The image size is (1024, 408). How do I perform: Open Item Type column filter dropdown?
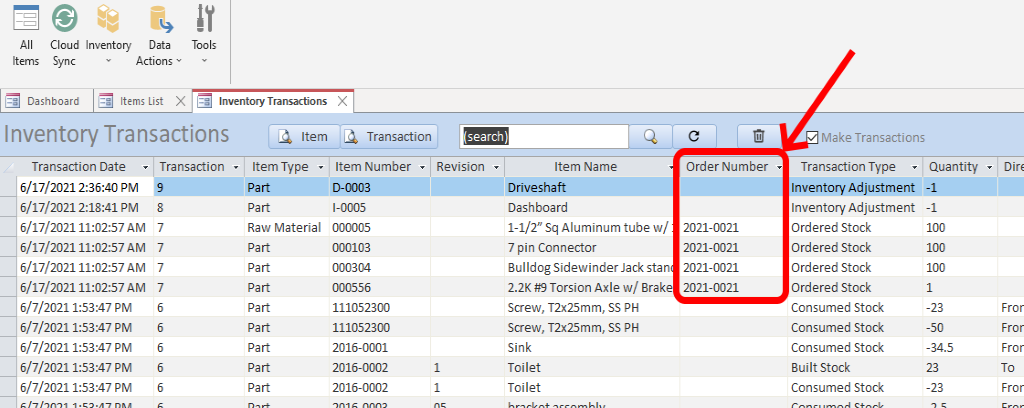[320, 167]
